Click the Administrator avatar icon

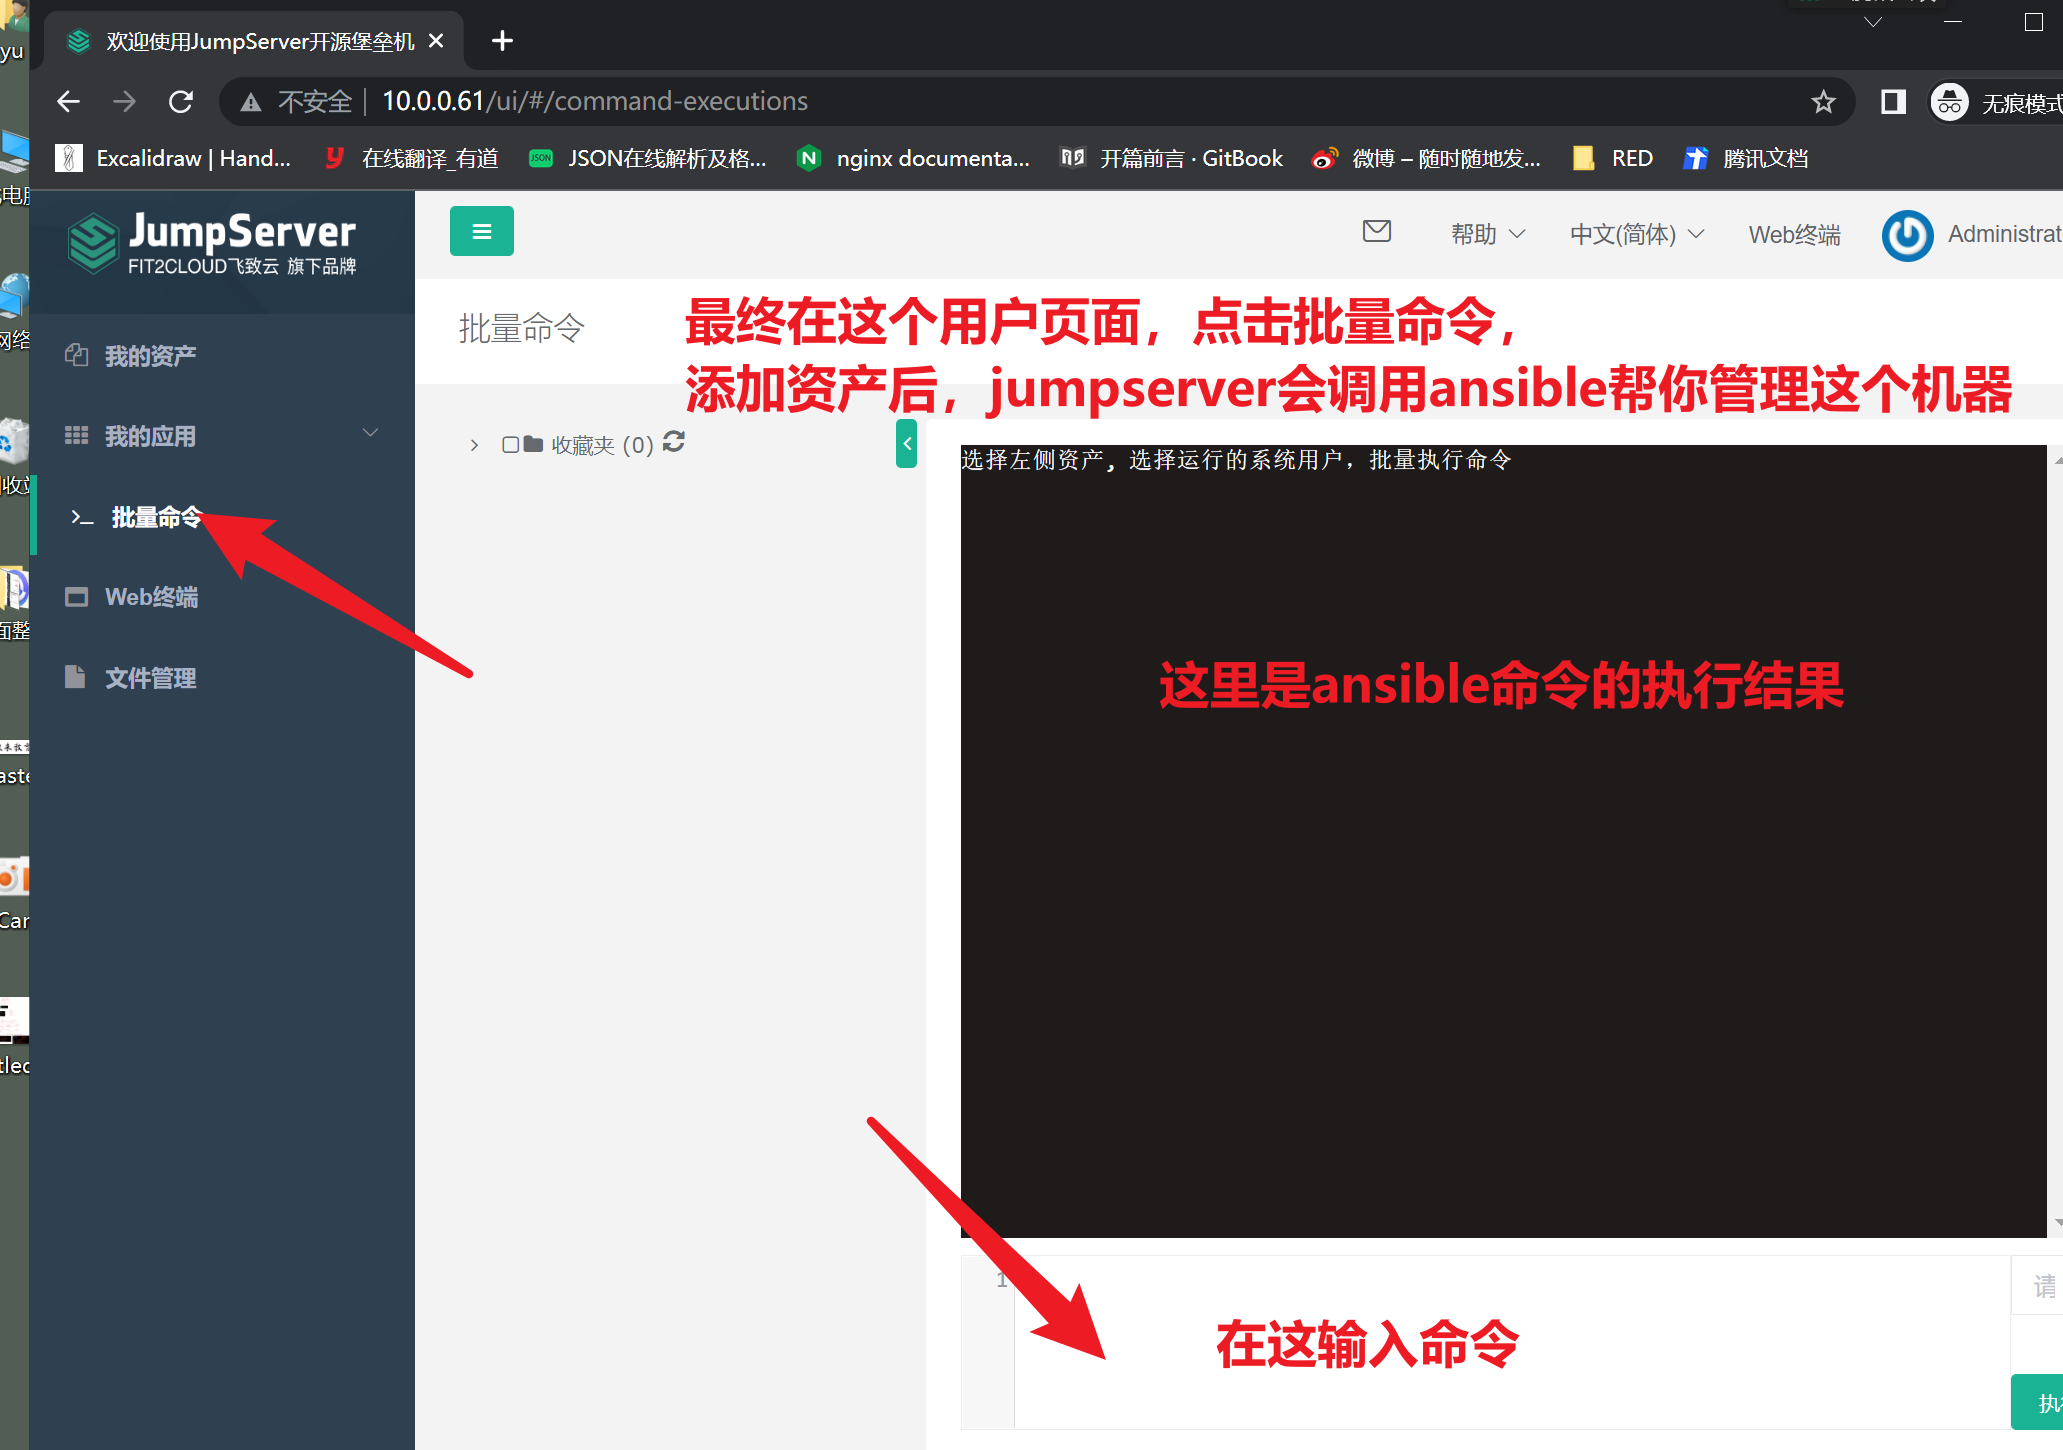[1907, 235]
